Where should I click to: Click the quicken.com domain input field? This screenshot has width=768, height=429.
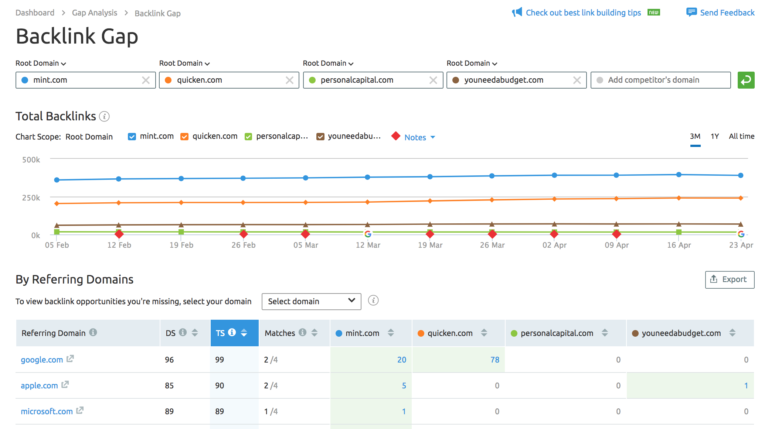pos(229,80)
